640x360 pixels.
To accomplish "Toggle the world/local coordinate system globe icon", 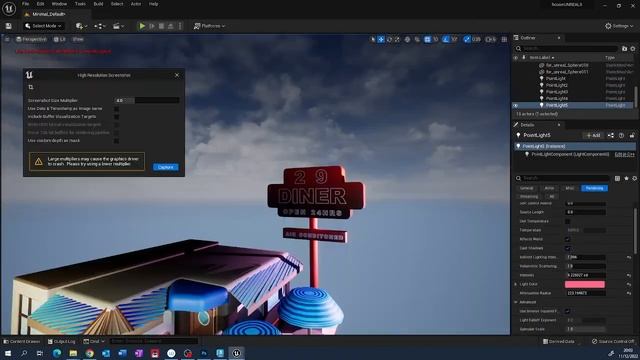I will pyautogui.click(x=407, y=39).
